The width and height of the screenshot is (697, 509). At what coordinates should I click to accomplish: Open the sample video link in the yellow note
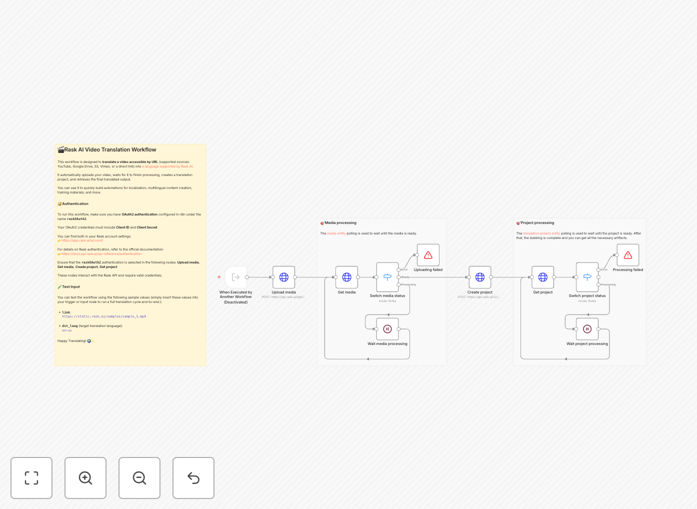click(104, 317)
